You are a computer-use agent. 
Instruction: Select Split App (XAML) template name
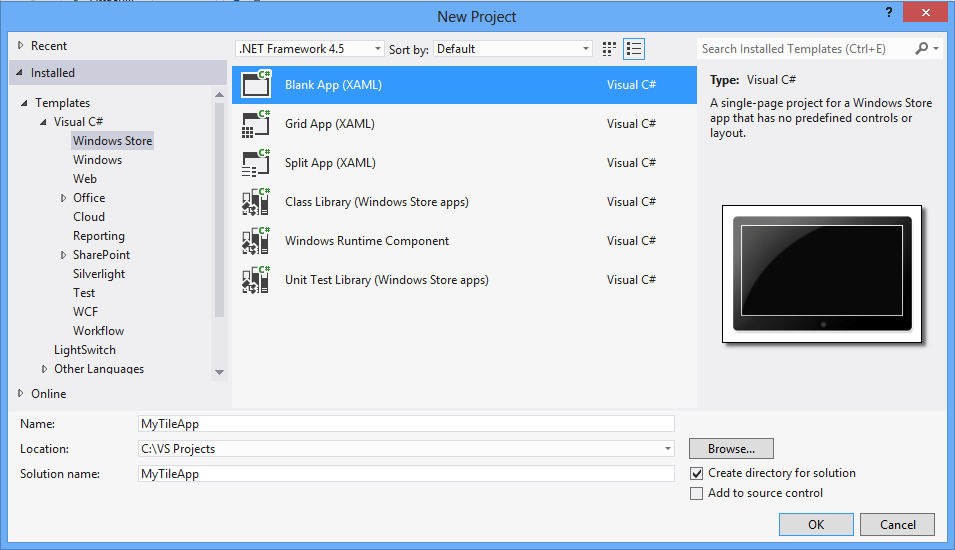pos(330,163)
